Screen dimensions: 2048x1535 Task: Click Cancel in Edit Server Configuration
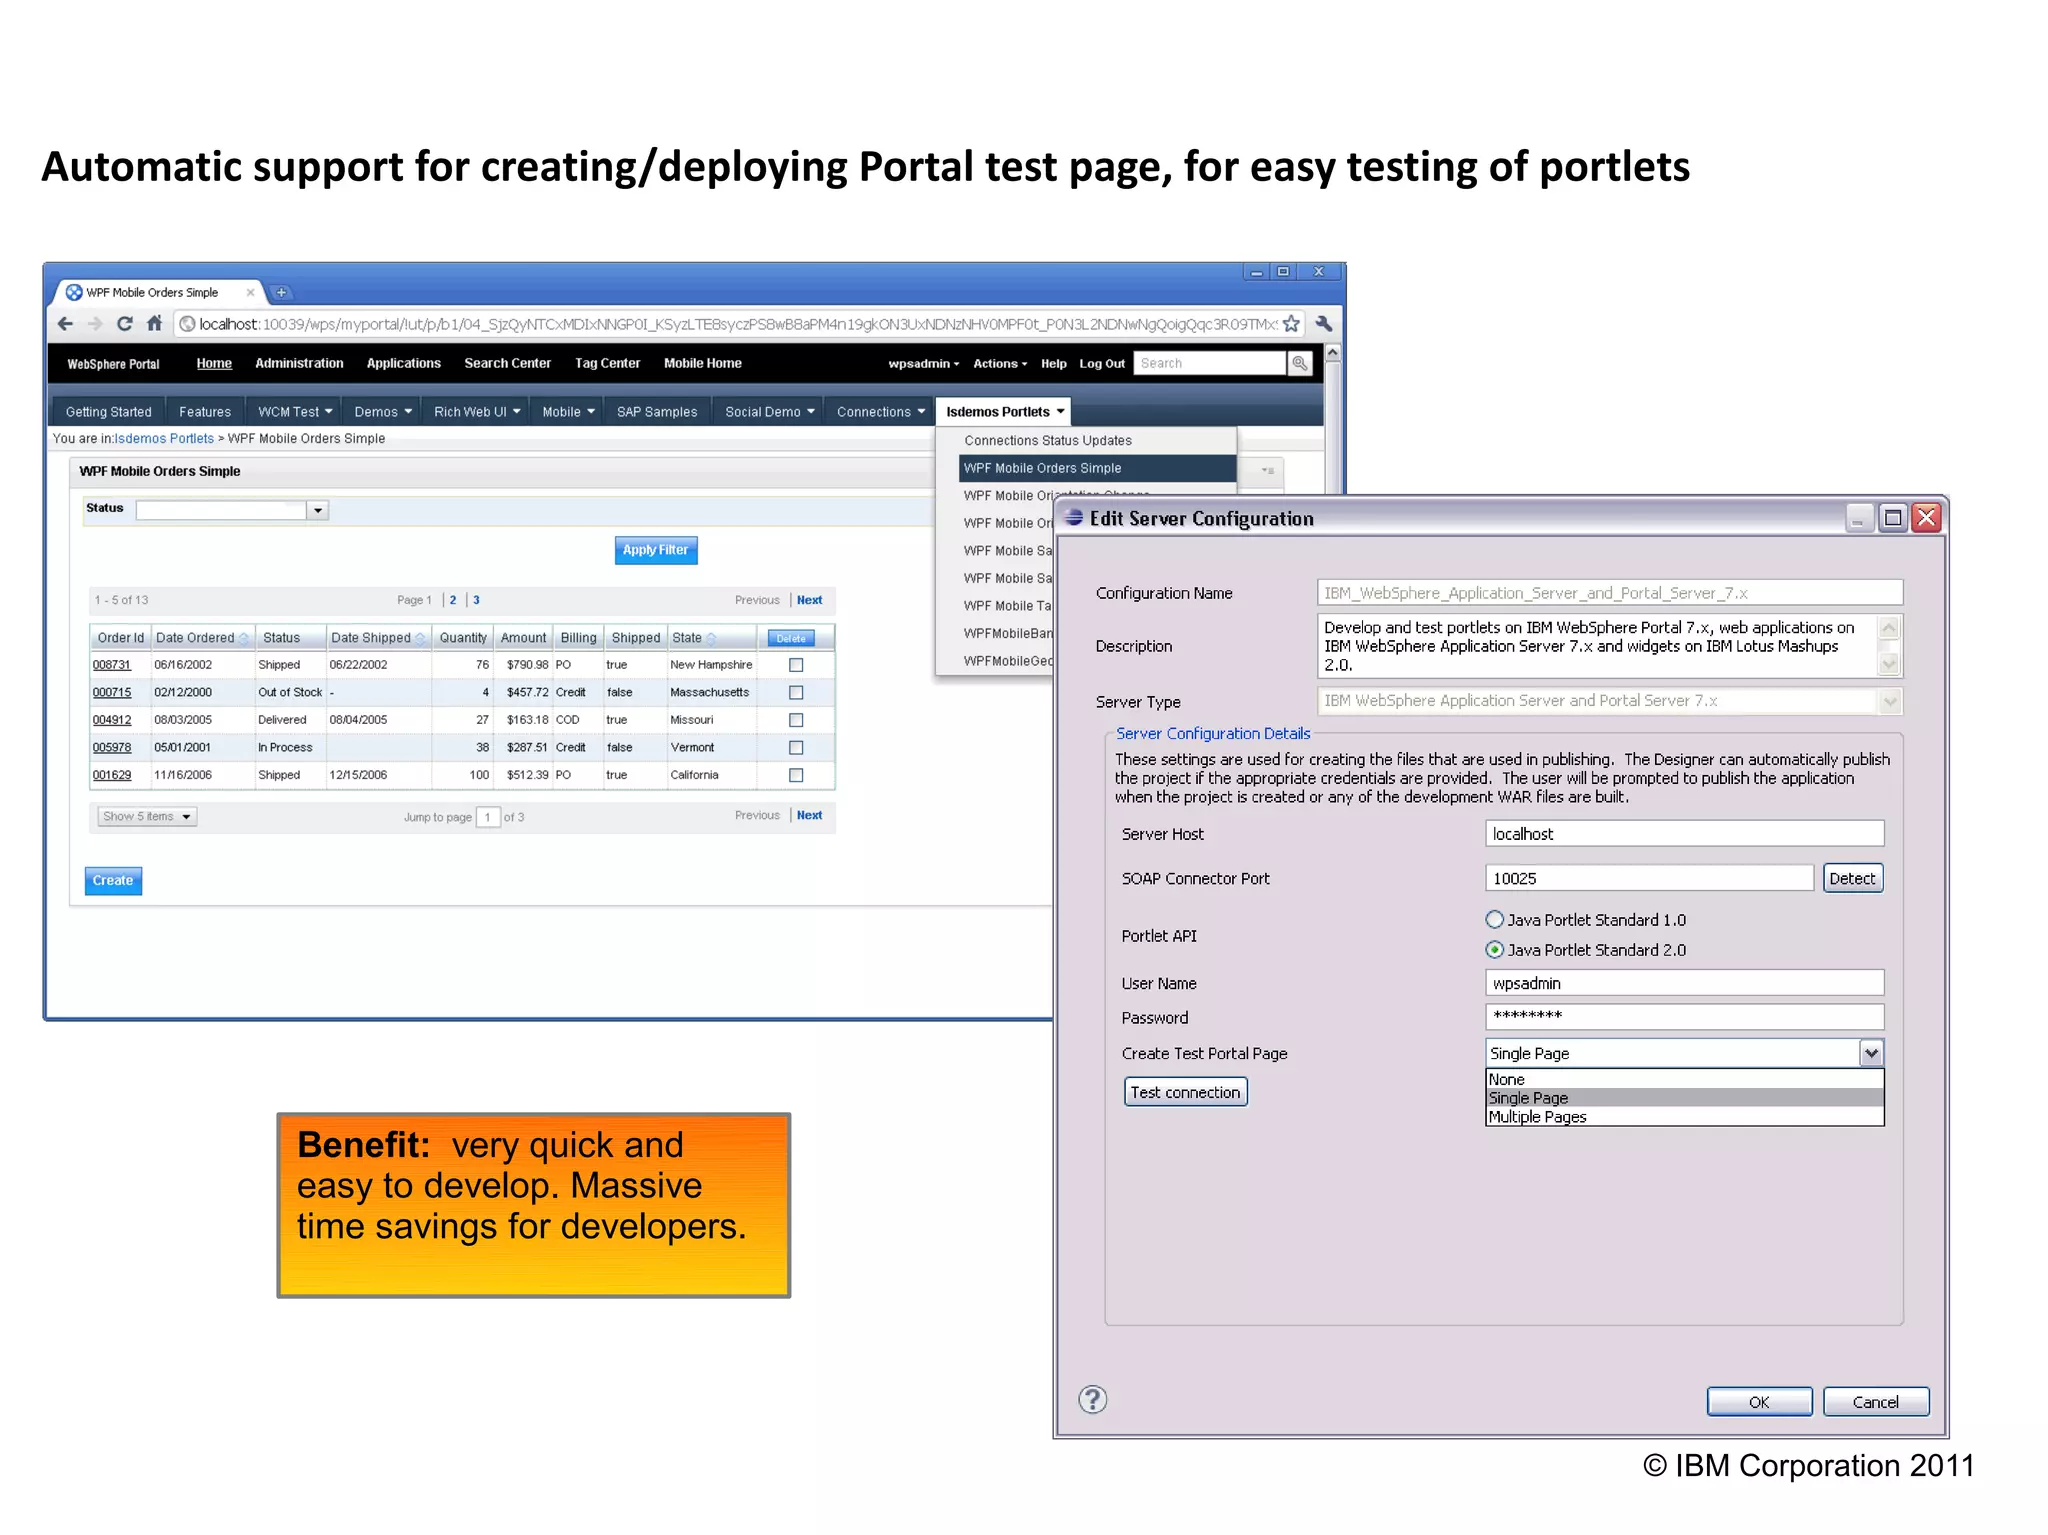pos(1875,1402)
